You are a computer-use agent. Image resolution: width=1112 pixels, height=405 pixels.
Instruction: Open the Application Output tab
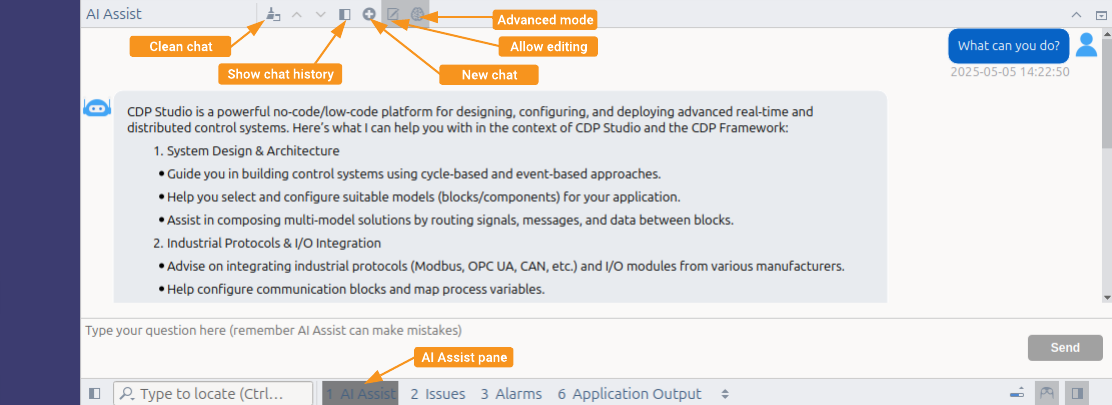629,394
